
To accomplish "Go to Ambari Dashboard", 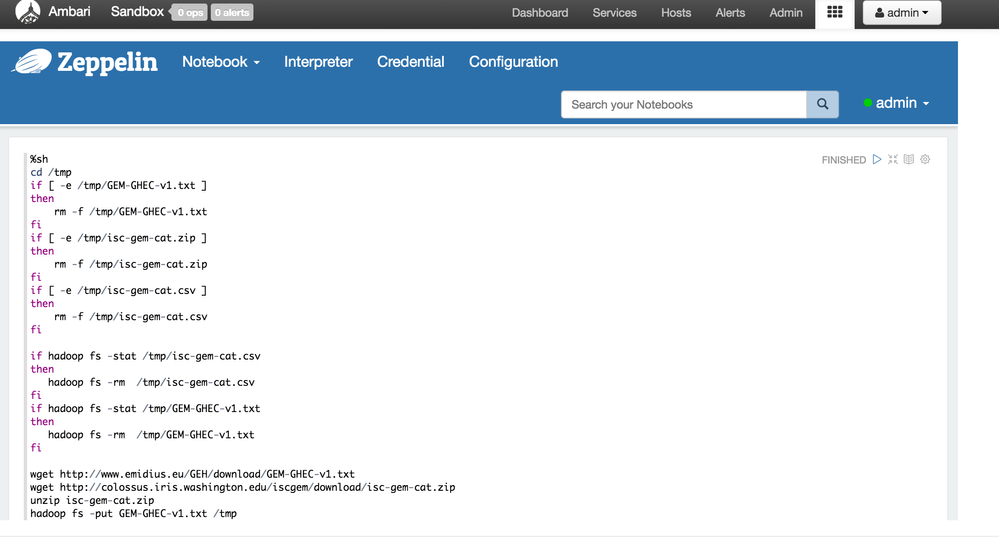I will (540, 13).
